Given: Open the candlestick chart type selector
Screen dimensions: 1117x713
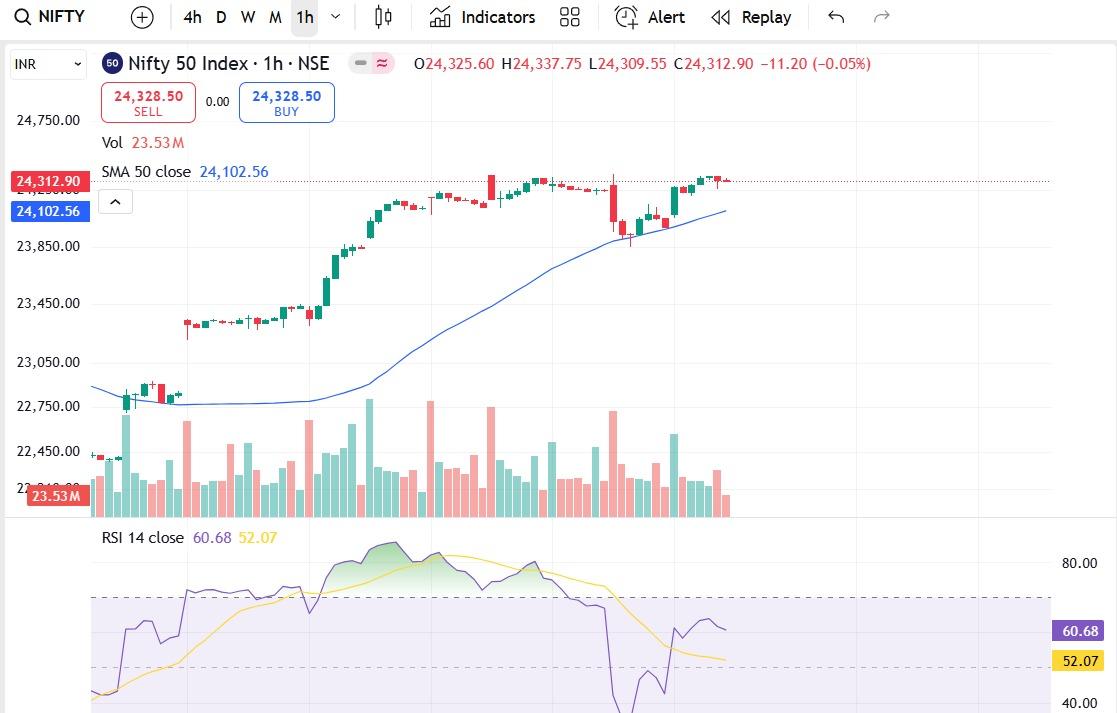Looking at the screenshot, I should point(383,17).
